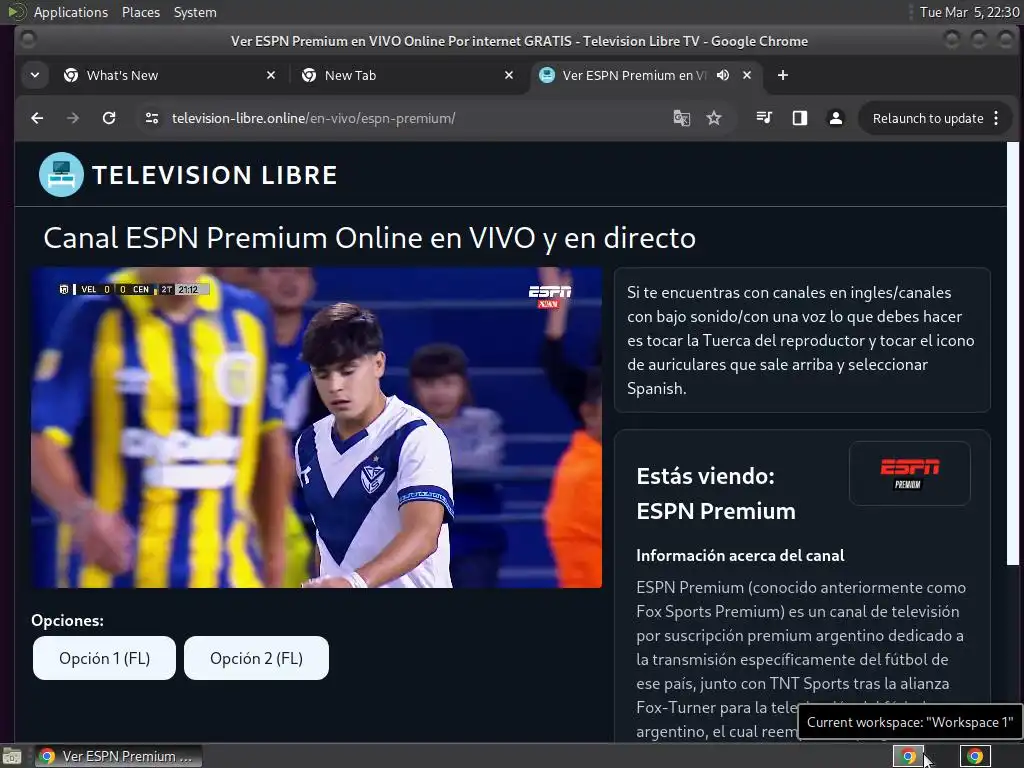Switch to the What's New tab
The image size is (1024, 768).
click(170, 75)
